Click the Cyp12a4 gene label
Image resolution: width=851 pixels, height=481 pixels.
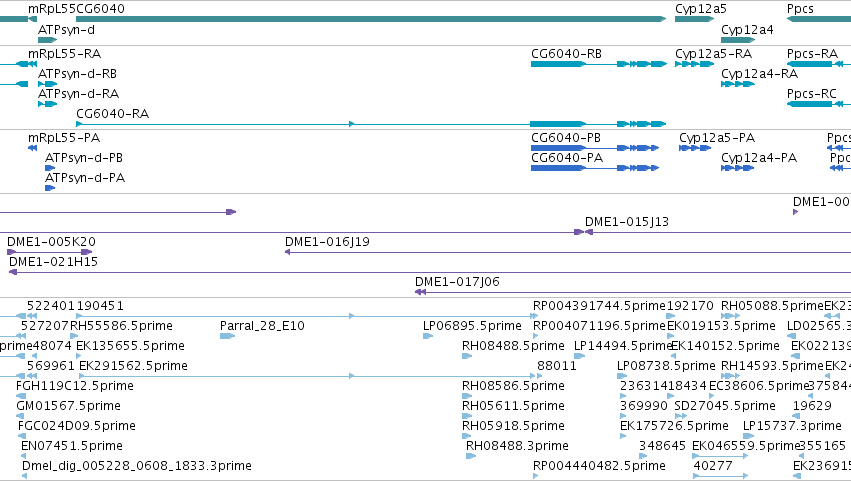click(747, 30)
